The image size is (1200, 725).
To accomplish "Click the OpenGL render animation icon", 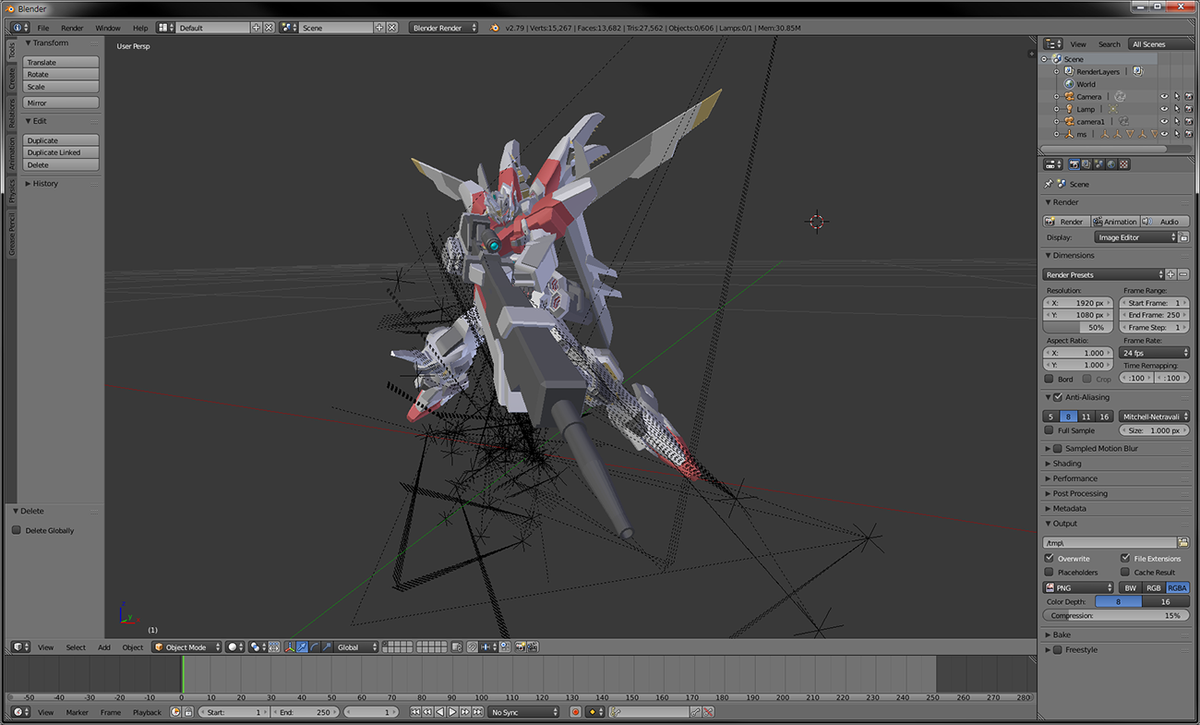I will coord(531,647).
